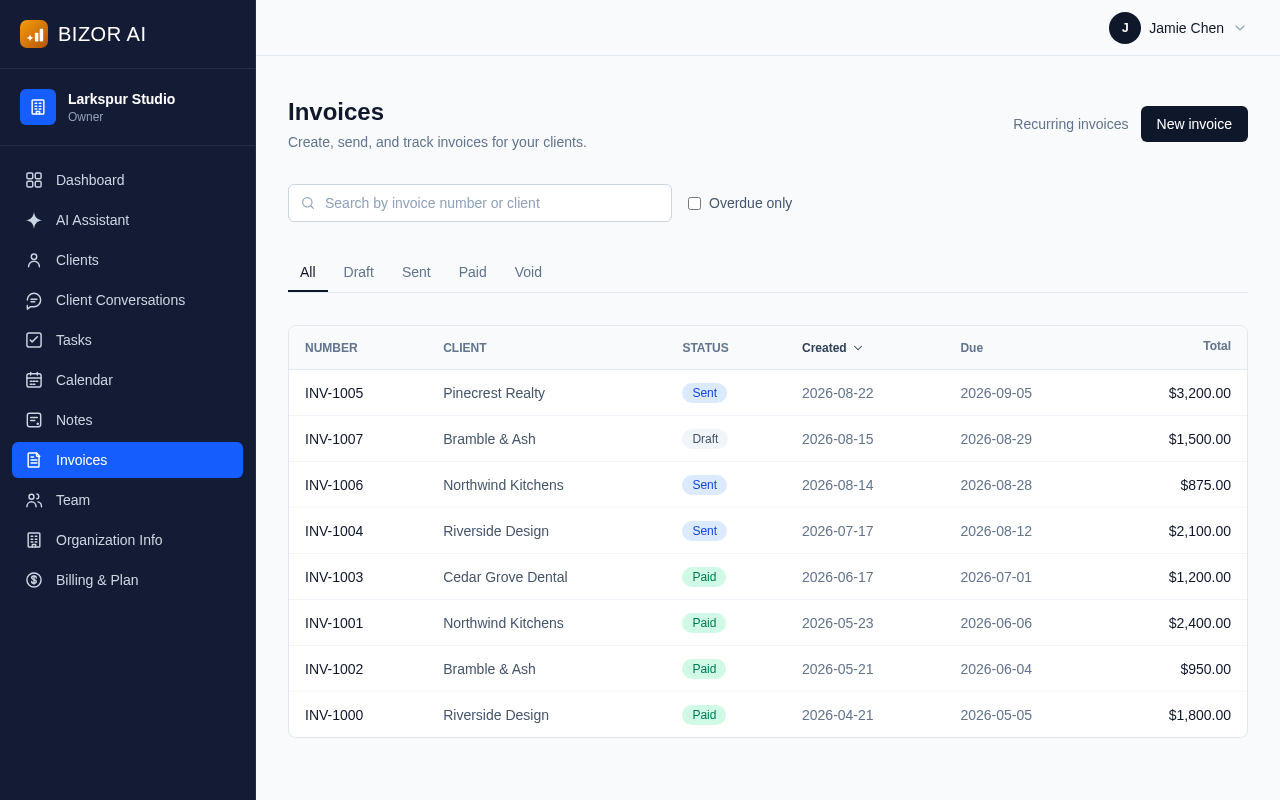Viewport: 1280px width, 800px height.
Task: Click the Invoices document icon
Action: [x=34, y=460]
